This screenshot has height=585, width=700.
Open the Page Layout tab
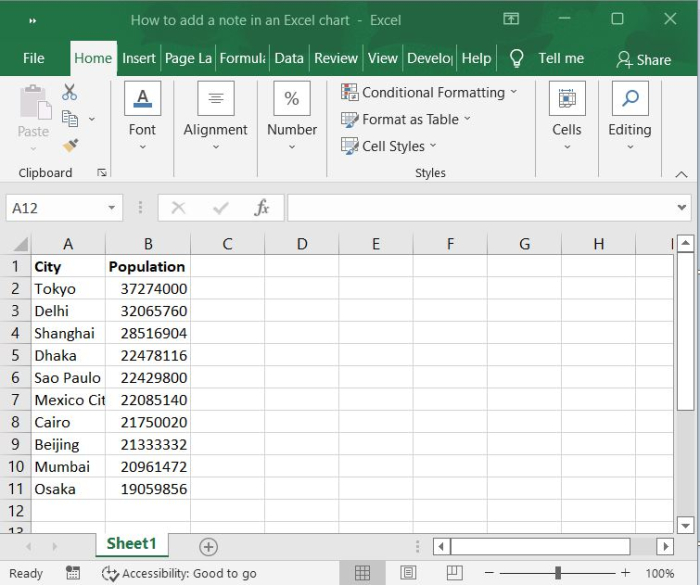coord(188,58)
